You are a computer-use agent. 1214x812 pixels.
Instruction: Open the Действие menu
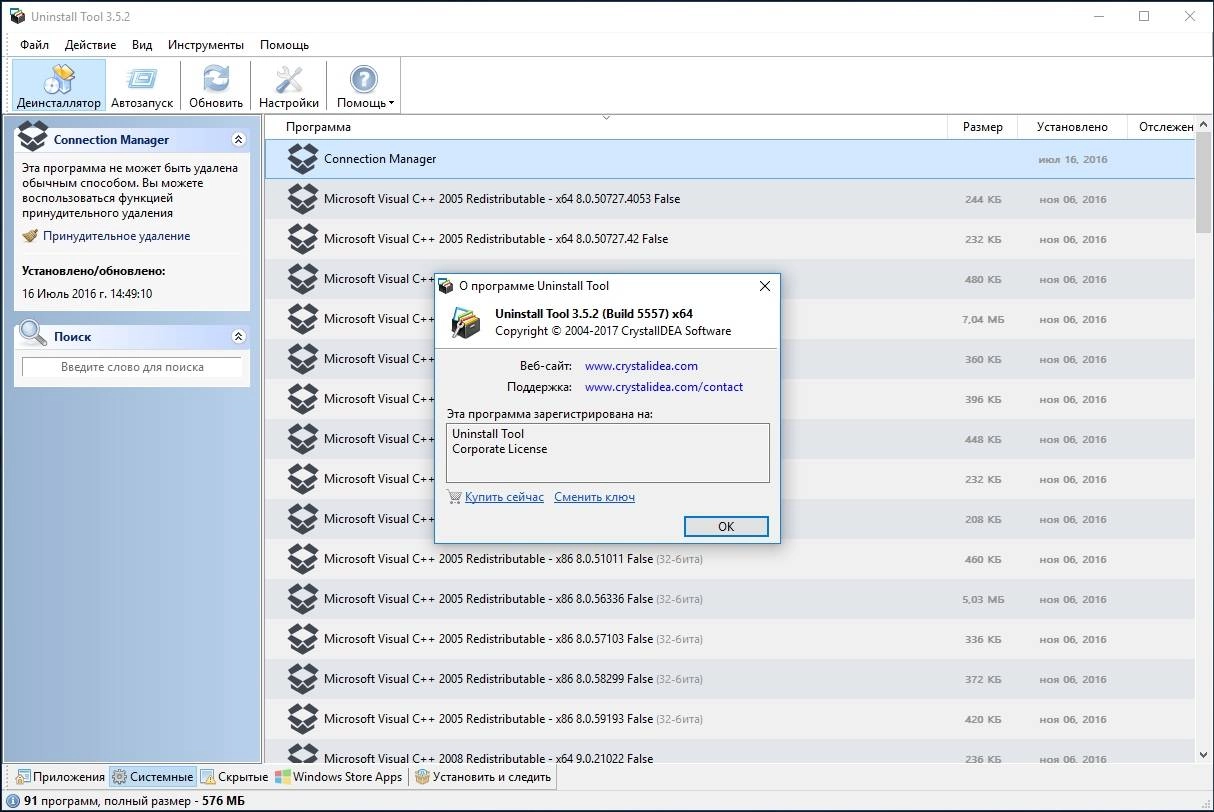(90, 45)
